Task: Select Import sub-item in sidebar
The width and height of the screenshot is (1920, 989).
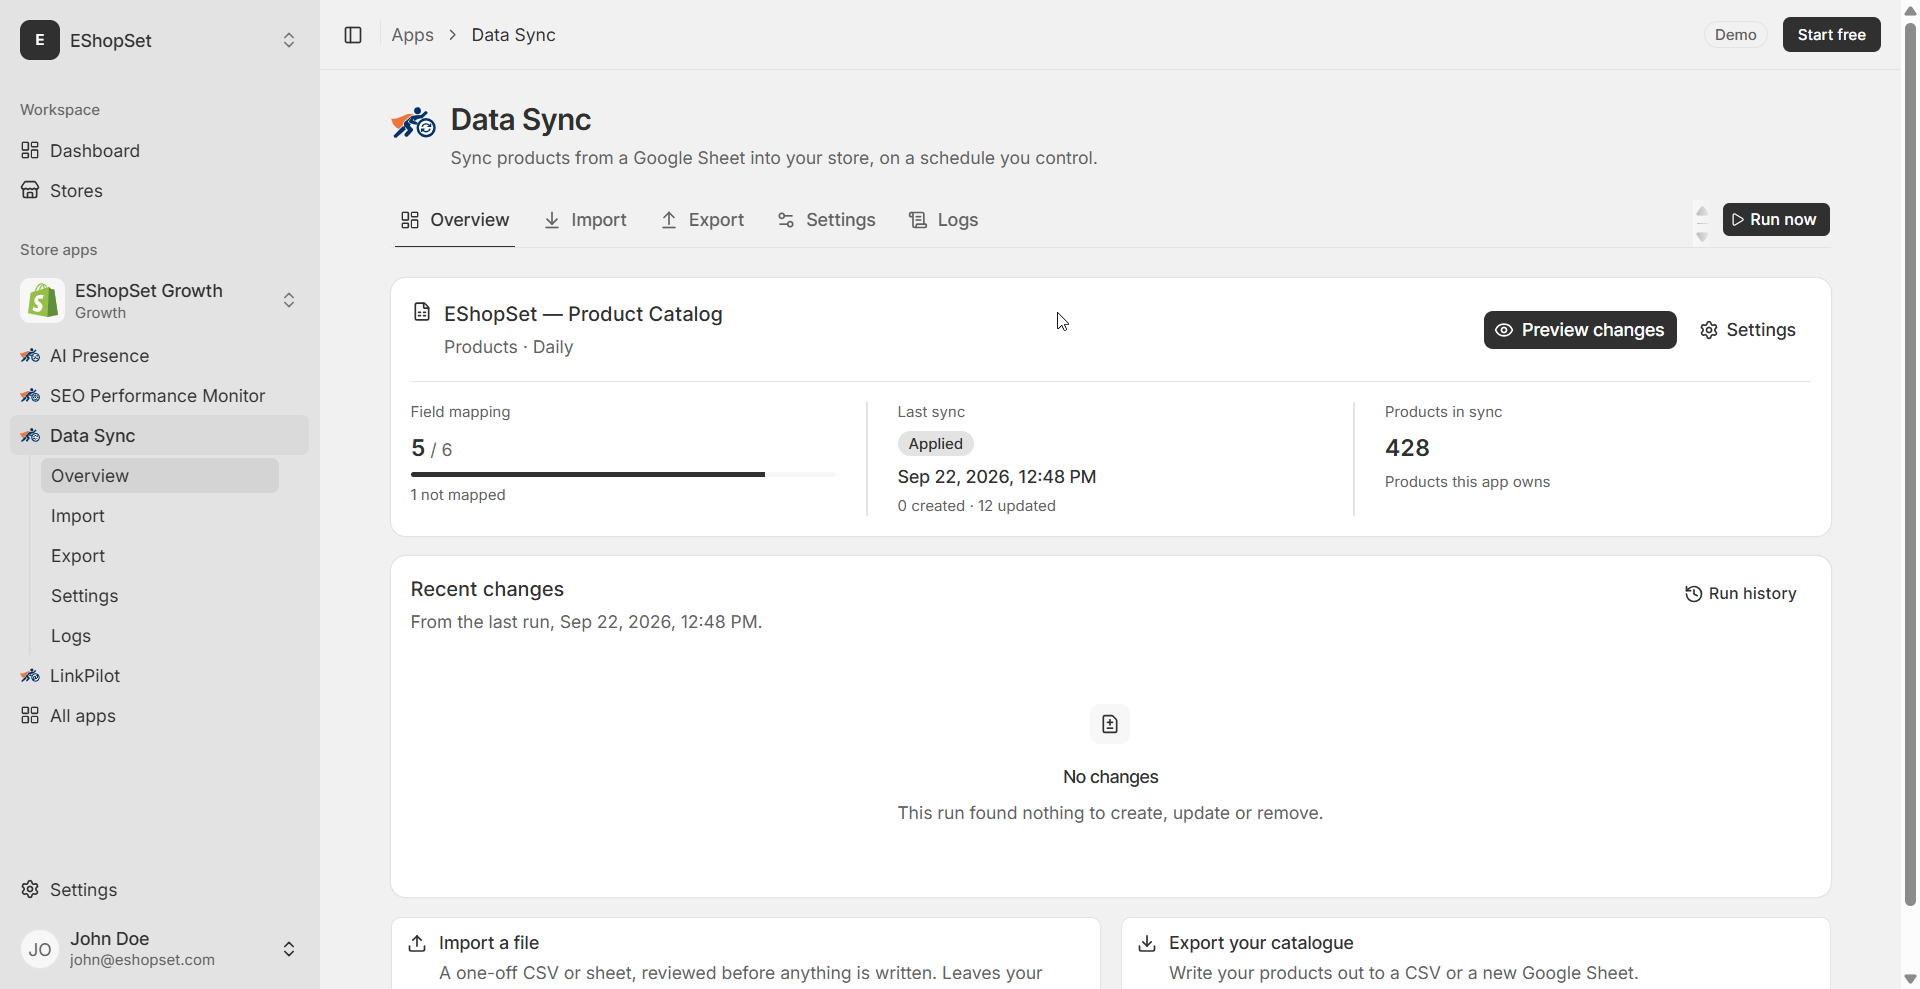Action: click(x=160, y=516)
